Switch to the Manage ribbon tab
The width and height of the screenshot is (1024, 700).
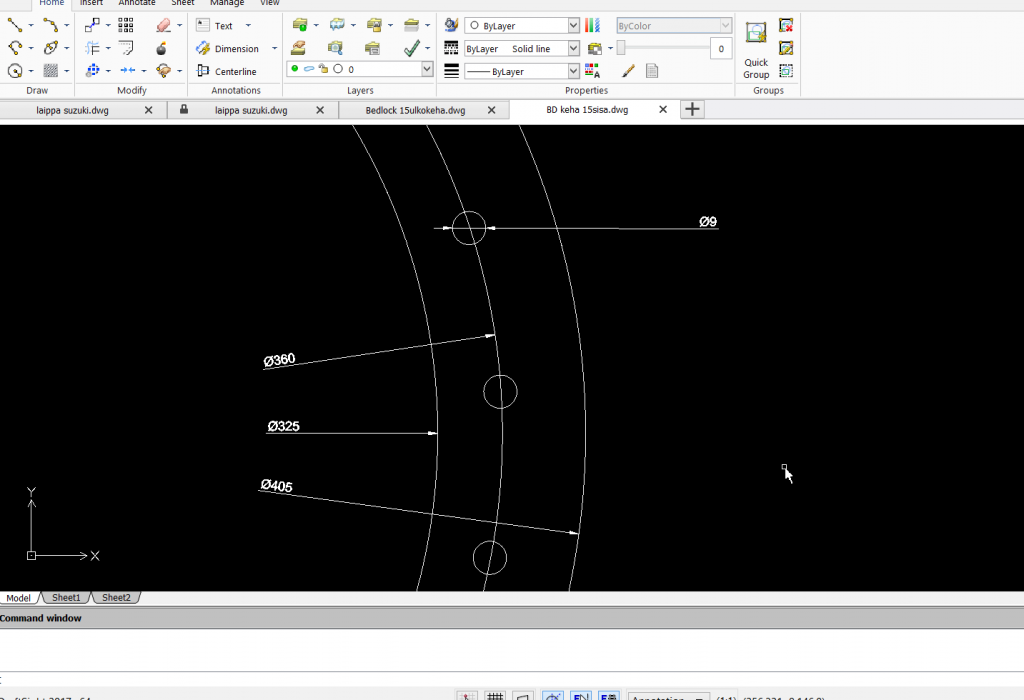tap(227, 3)
